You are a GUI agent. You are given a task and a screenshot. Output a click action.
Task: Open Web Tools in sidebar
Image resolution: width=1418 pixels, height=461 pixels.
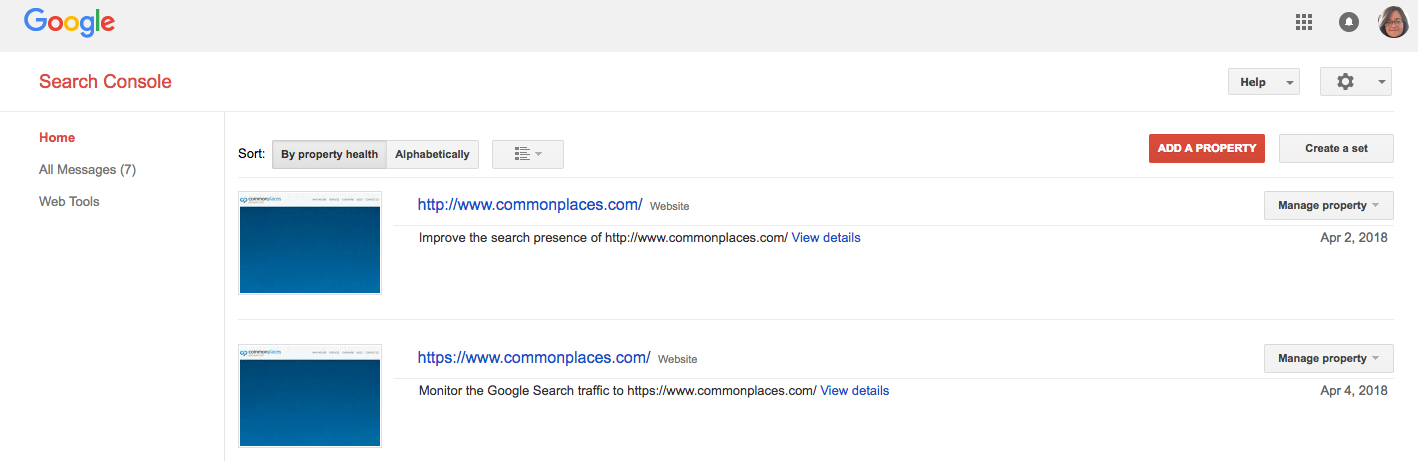(x=69, y=202)
